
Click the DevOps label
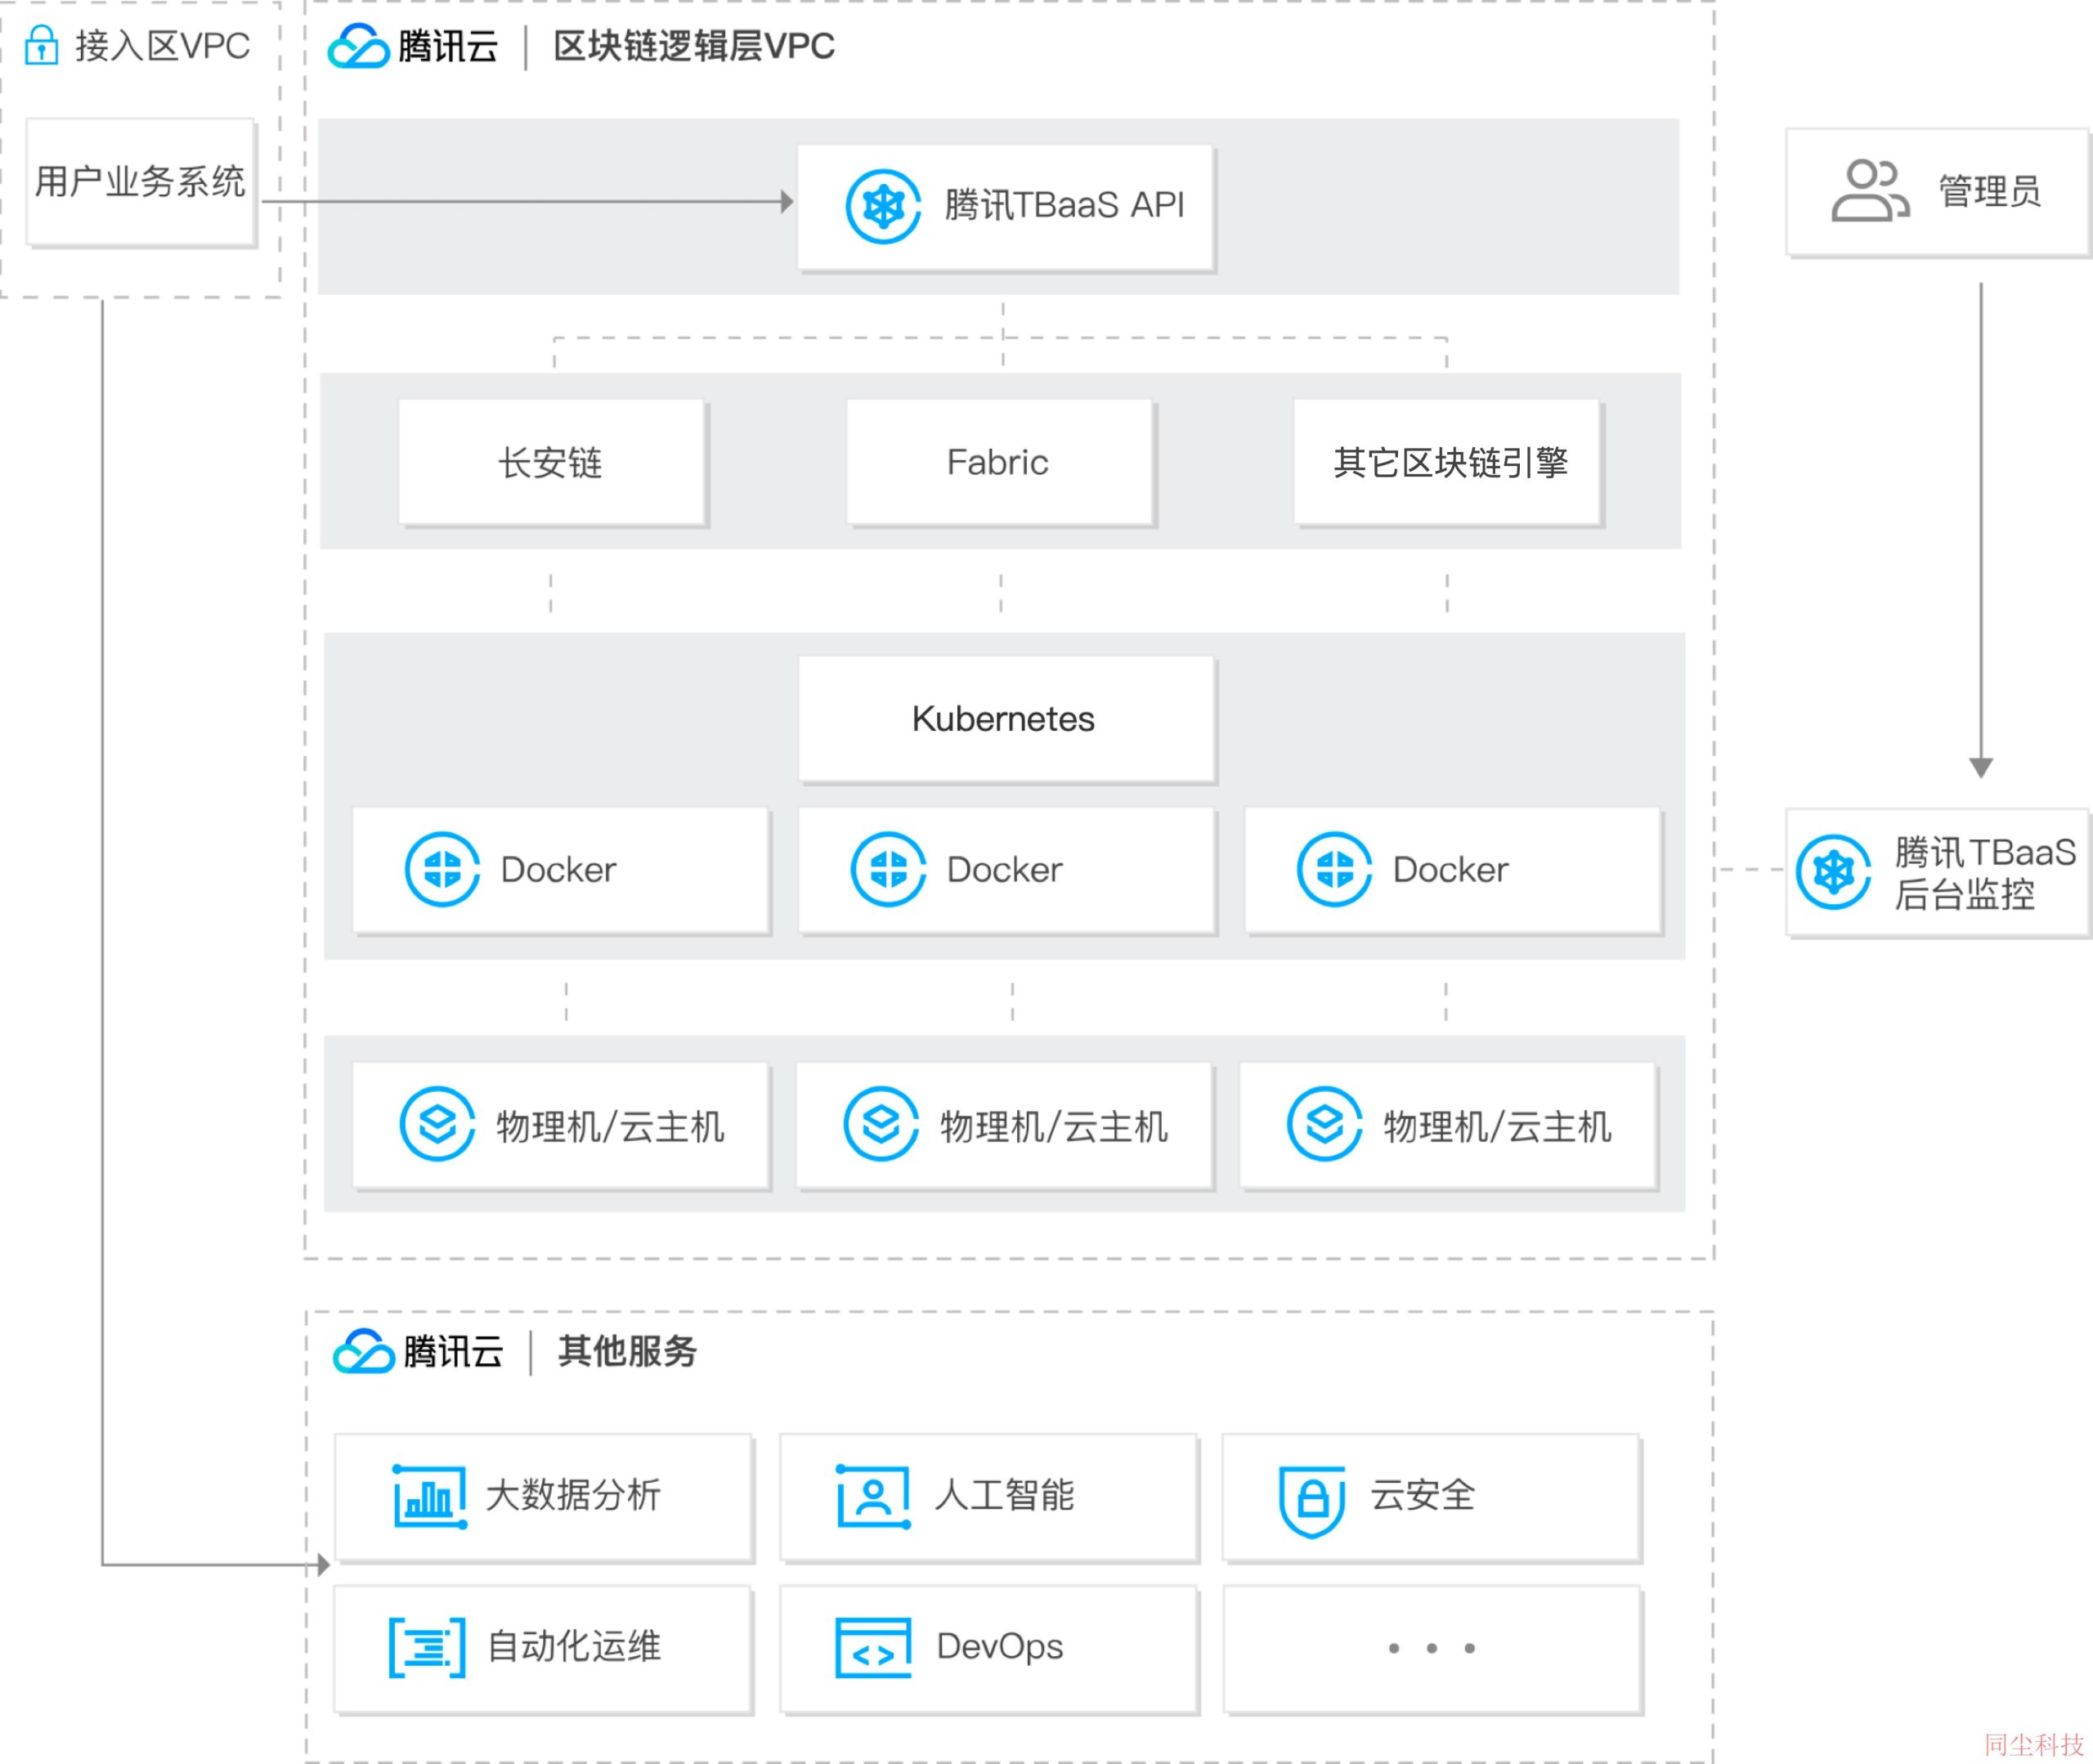1000,1647
